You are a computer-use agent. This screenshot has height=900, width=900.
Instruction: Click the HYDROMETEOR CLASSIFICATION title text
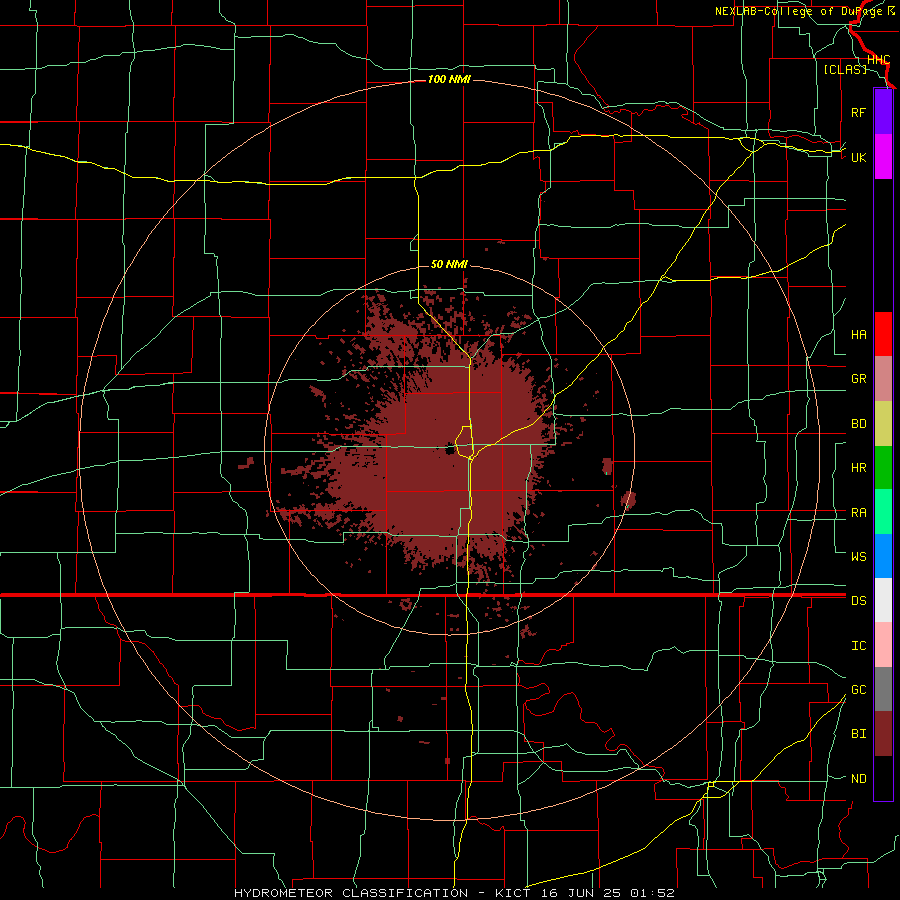(x=351, y=893)
